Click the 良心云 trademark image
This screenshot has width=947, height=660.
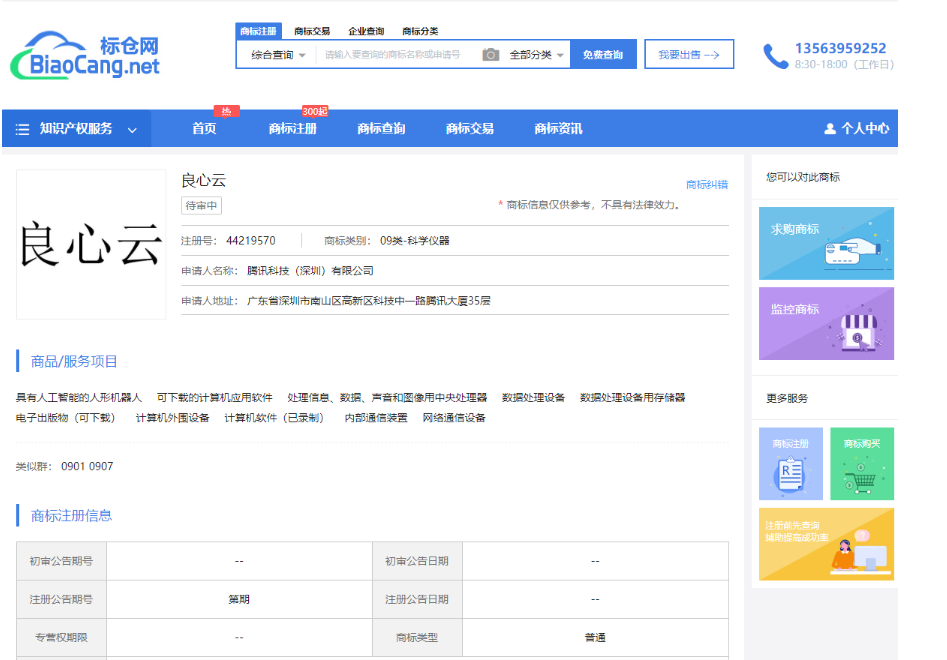(91, 244)
